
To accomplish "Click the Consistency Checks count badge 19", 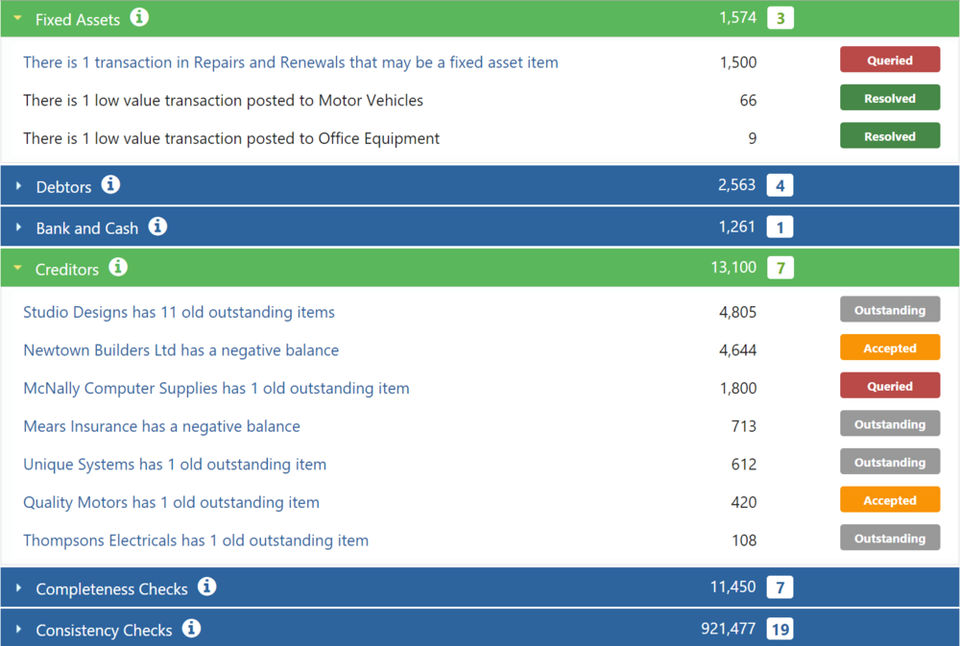I will coord(780,629).
